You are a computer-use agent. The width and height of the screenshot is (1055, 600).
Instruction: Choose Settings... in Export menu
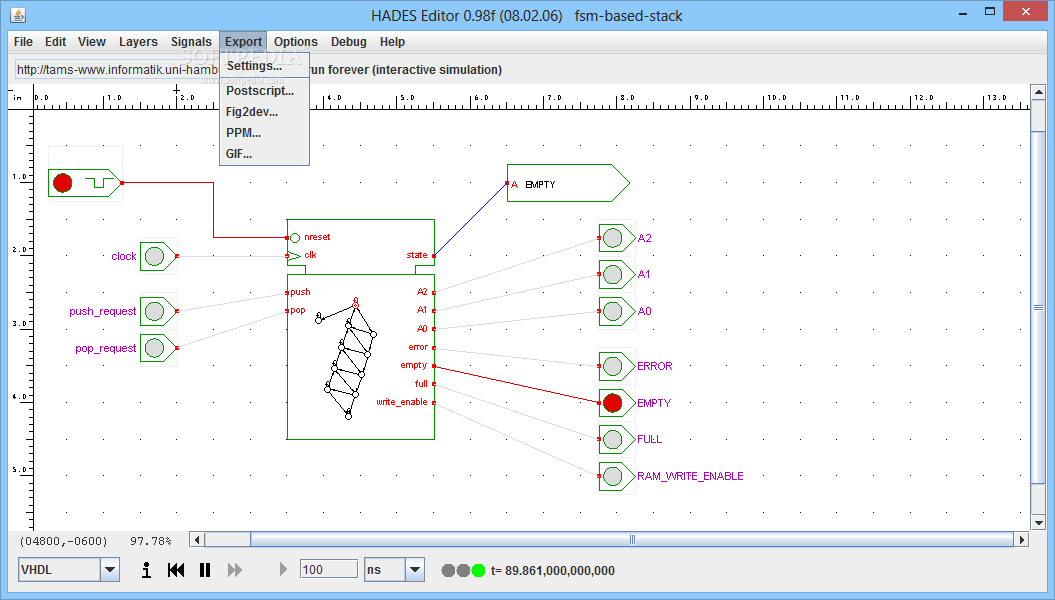[264, 66]
